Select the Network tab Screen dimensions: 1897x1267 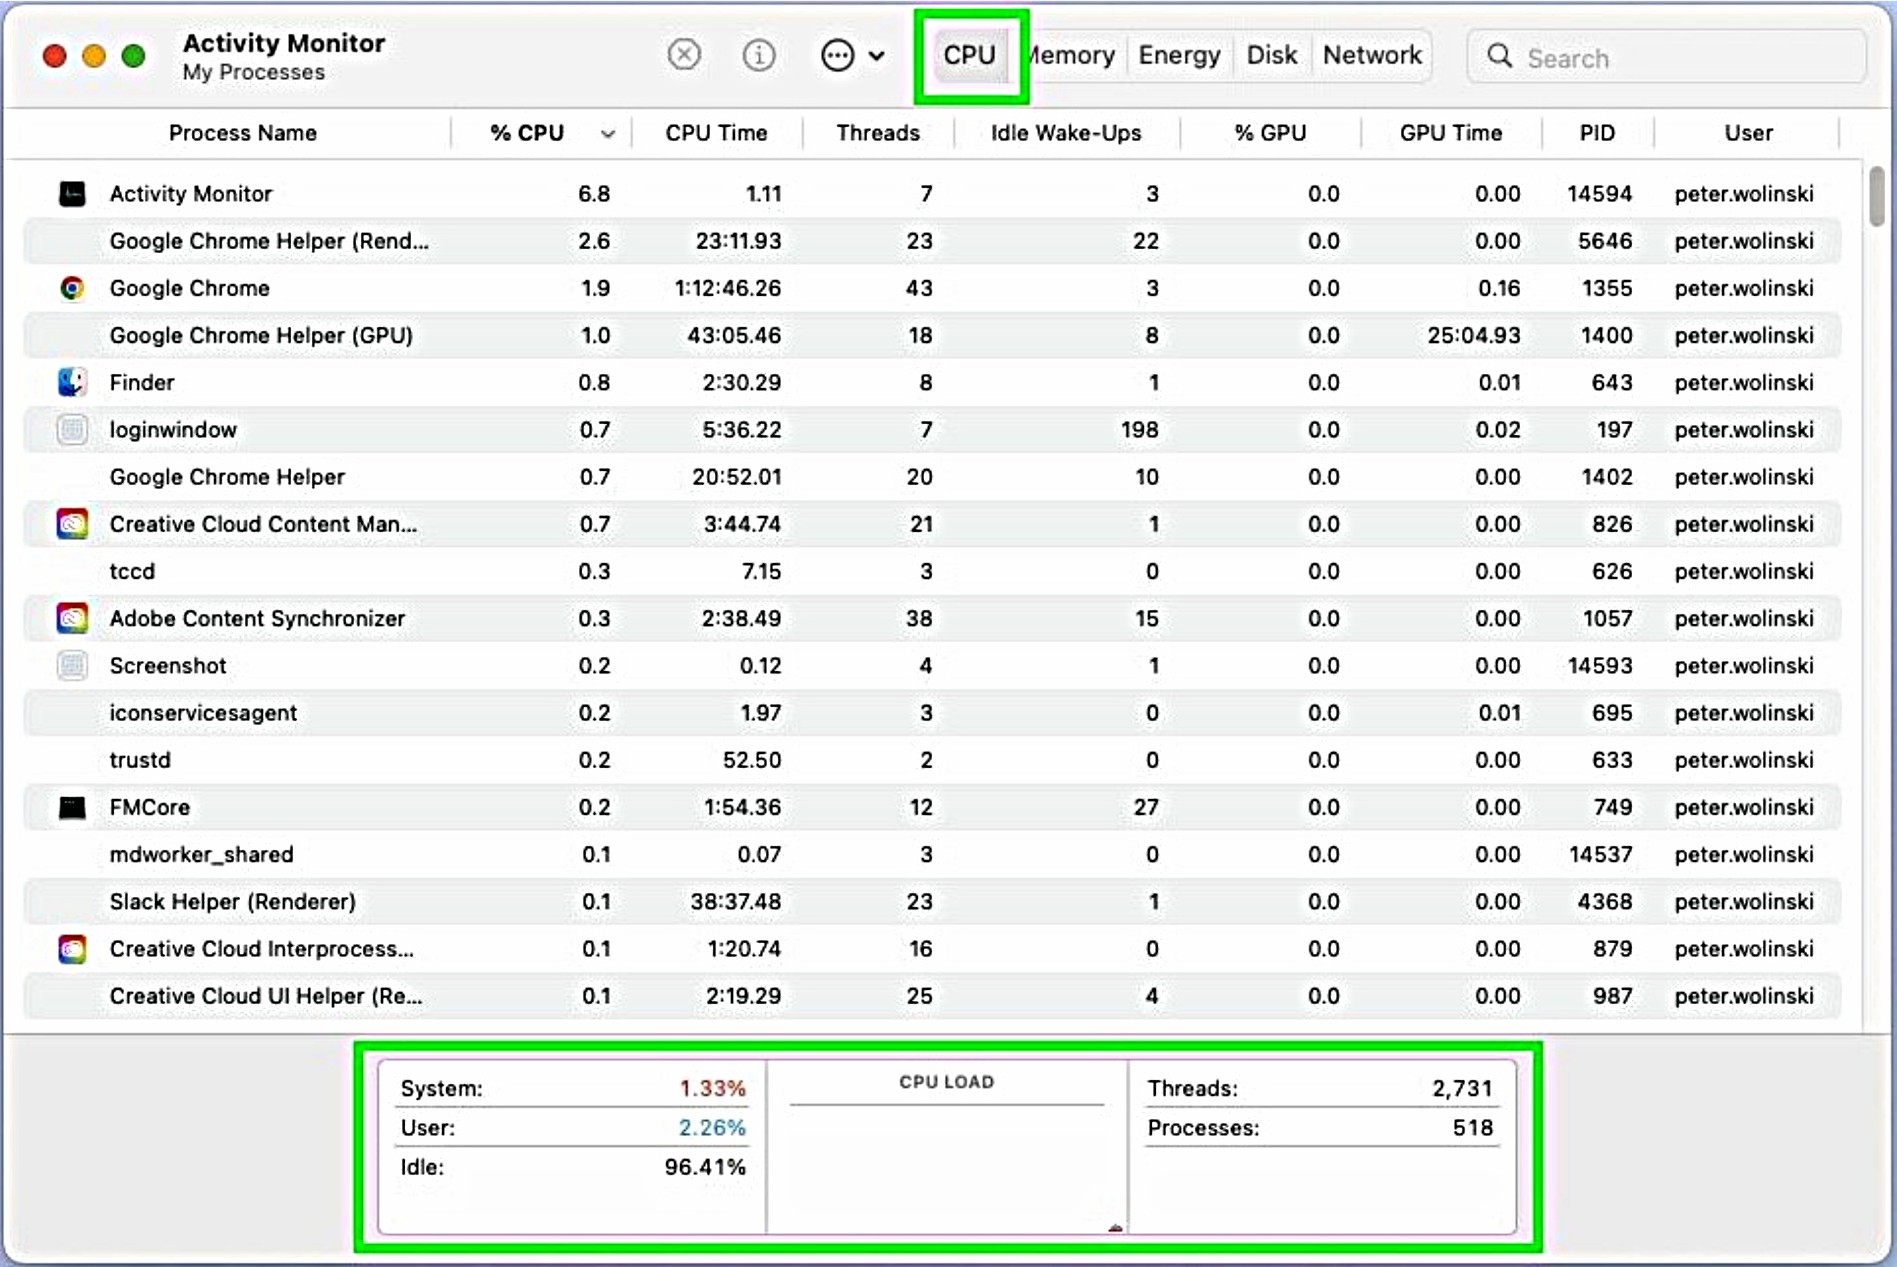click(x=1371, y=55)
